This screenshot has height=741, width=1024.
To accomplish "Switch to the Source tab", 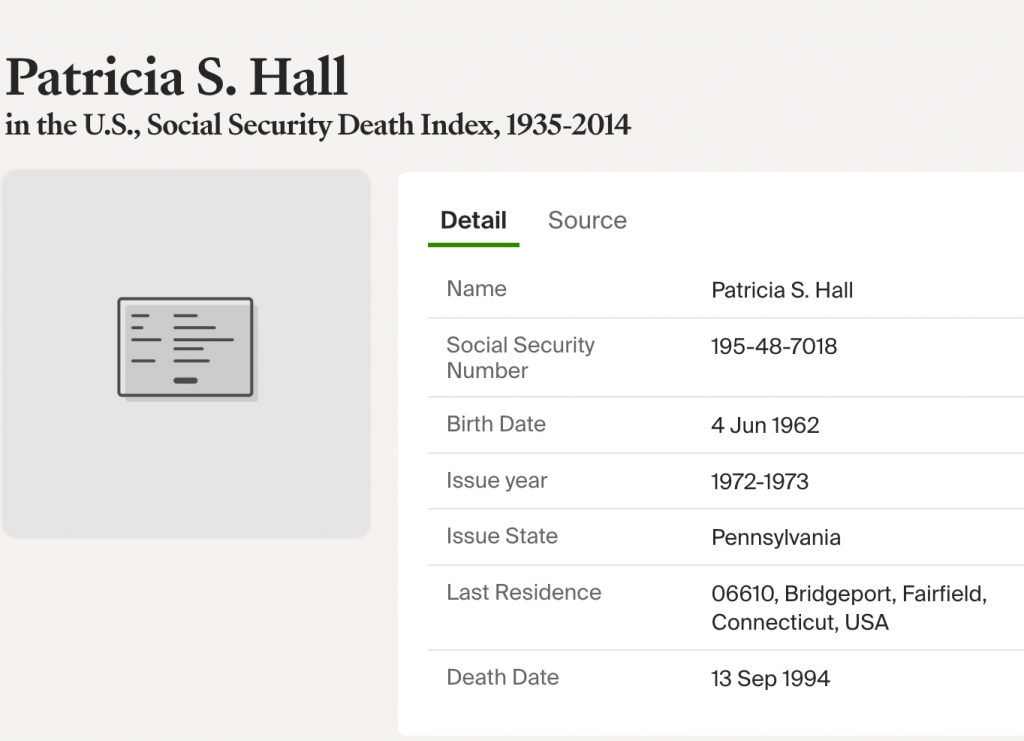I will (x=587, y=220).
